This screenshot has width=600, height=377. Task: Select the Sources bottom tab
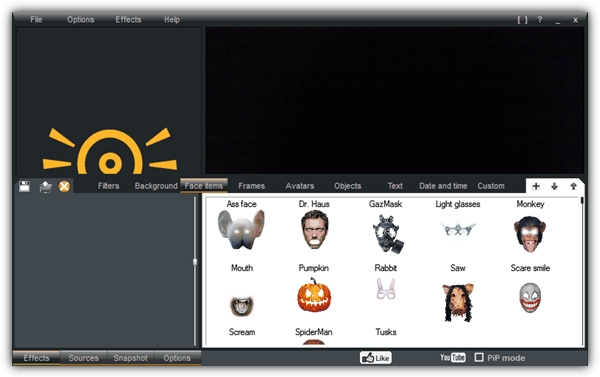(83, 358)
